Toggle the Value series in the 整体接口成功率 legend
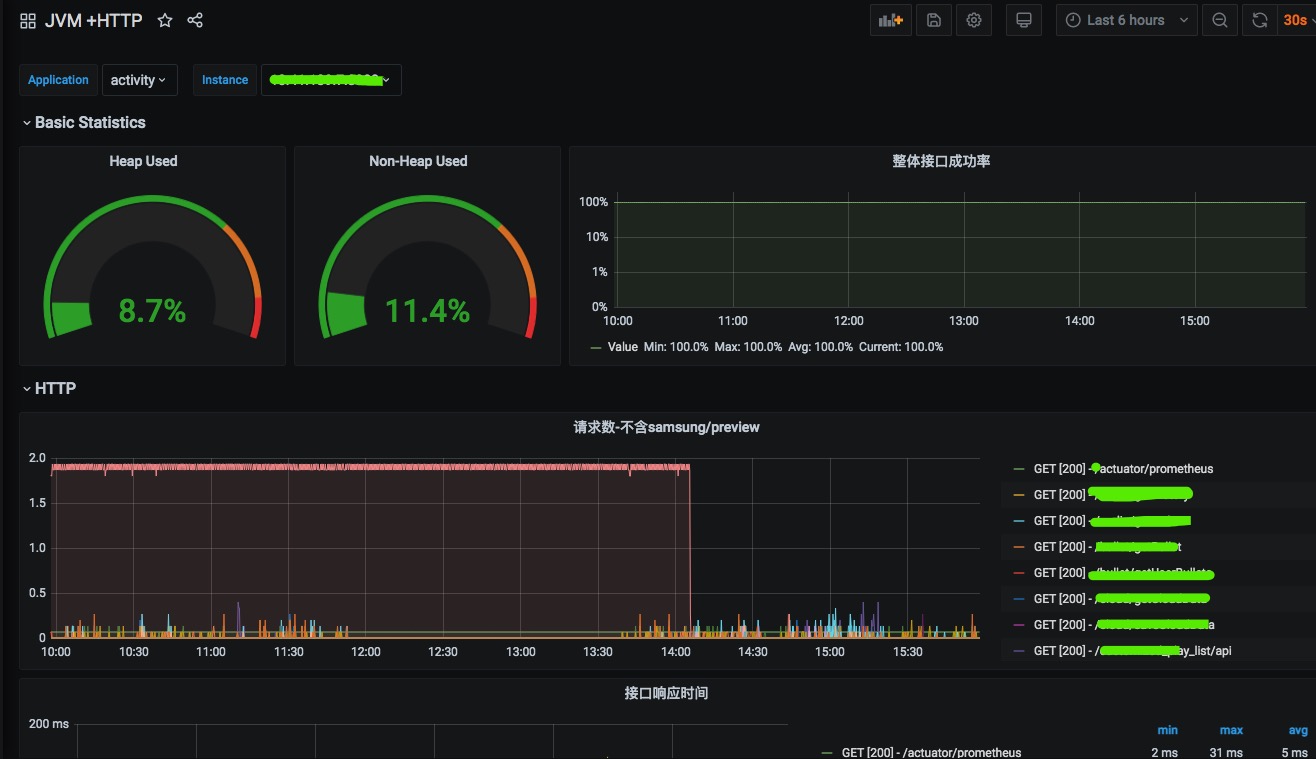Viewport: 1316px width, 759px height. tap(622, 347)
